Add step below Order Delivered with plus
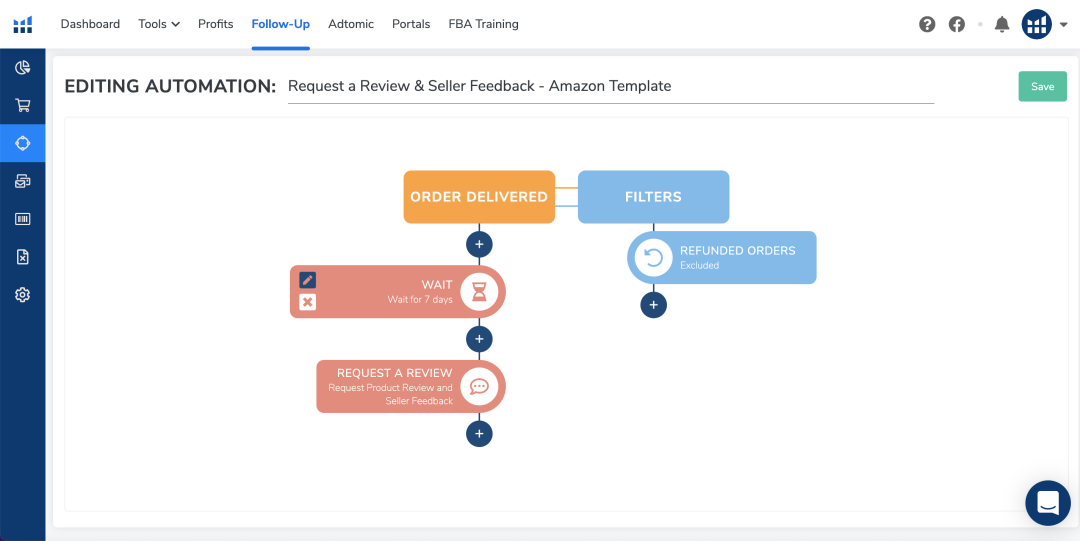The height and width of the screenshot is (541, 1080). (479, 244)
